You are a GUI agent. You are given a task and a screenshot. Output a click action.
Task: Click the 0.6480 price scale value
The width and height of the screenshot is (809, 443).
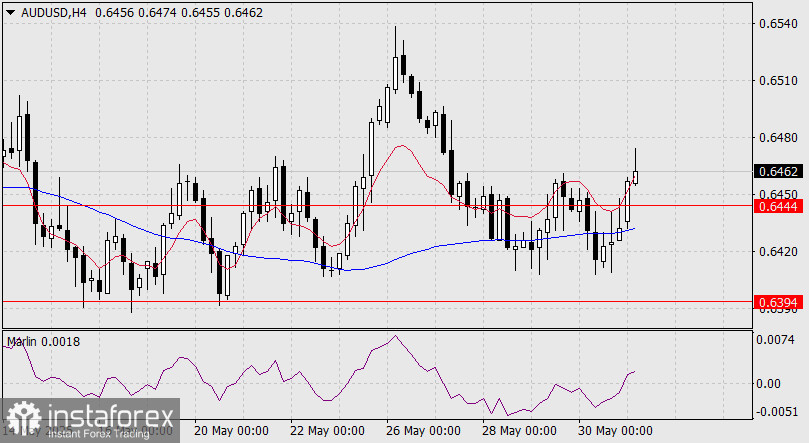[x=778, y=138]
